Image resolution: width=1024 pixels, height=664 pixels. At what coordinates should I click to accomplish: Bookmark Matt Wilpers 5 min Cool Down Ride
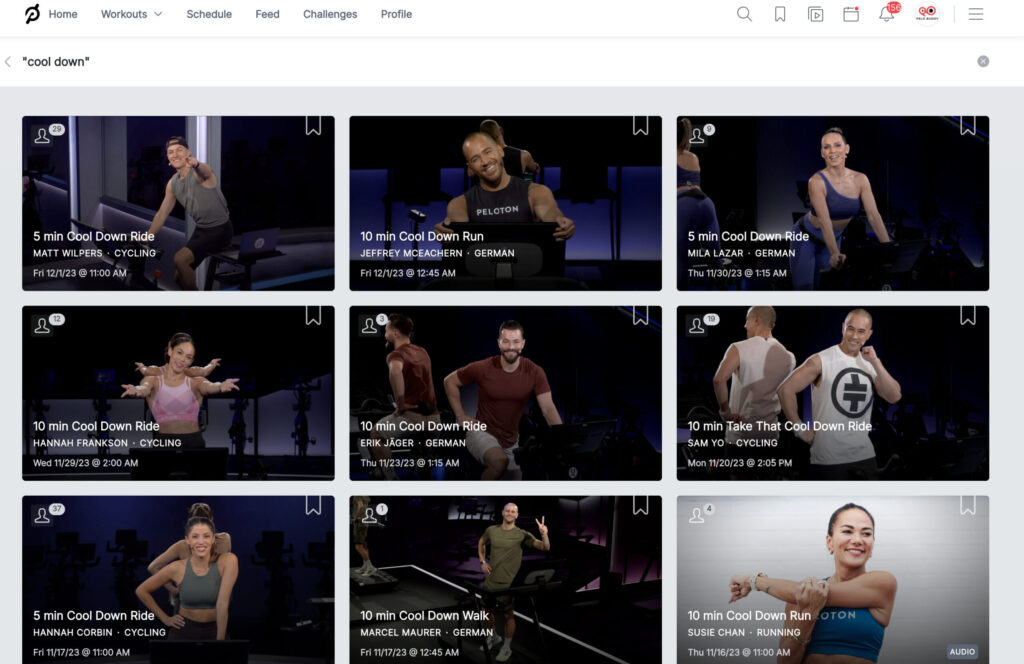(x=313, y=125)
